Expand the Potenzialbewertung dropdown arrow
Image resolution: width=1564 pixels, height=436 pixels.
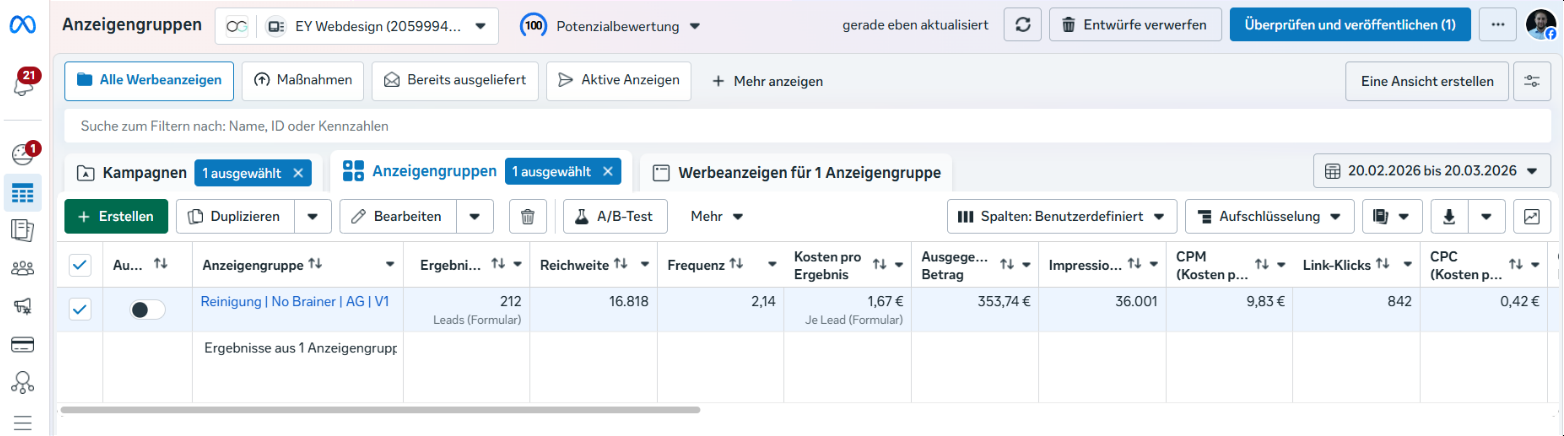(x=696, y=26)
